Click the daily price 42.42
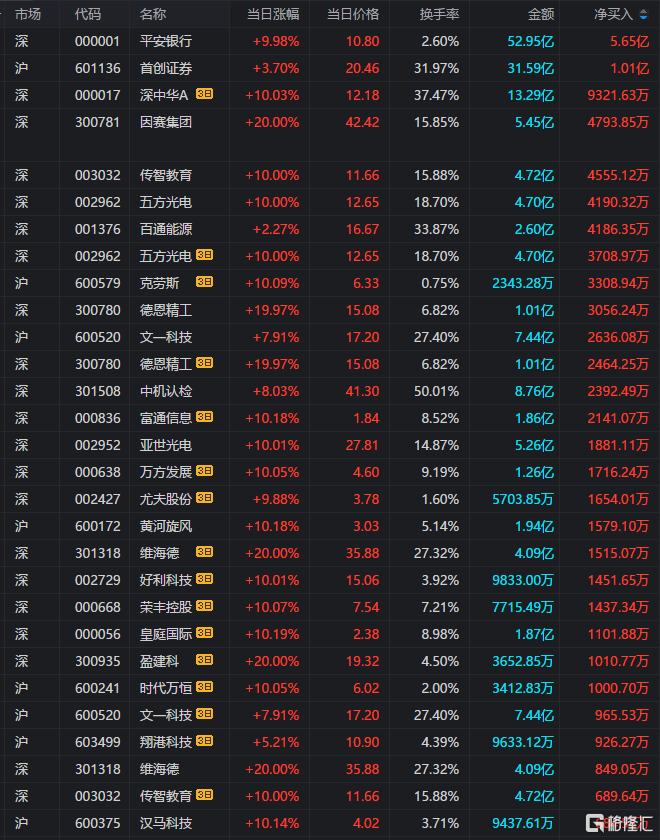 pos(363,122)
